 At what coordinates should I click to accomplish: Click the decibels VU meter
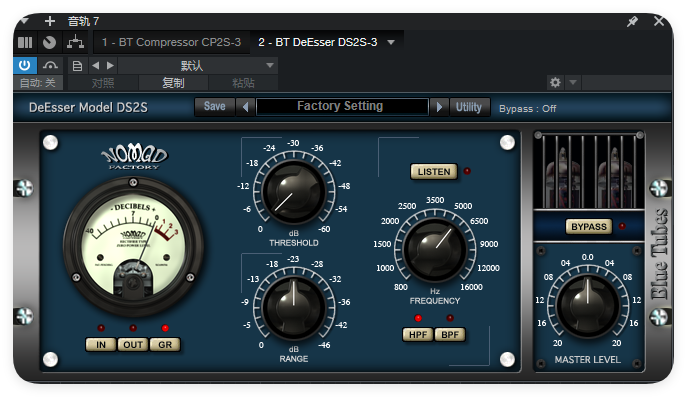[x=133, y=248]
